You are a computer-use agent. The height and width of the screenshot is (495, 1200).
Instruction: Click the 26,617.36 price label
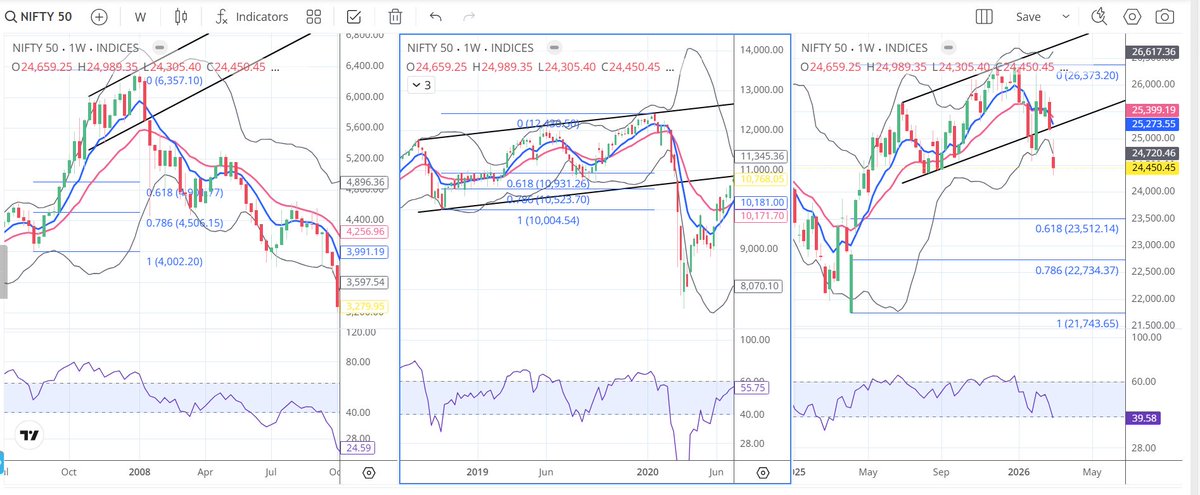tap(1154, 52)
